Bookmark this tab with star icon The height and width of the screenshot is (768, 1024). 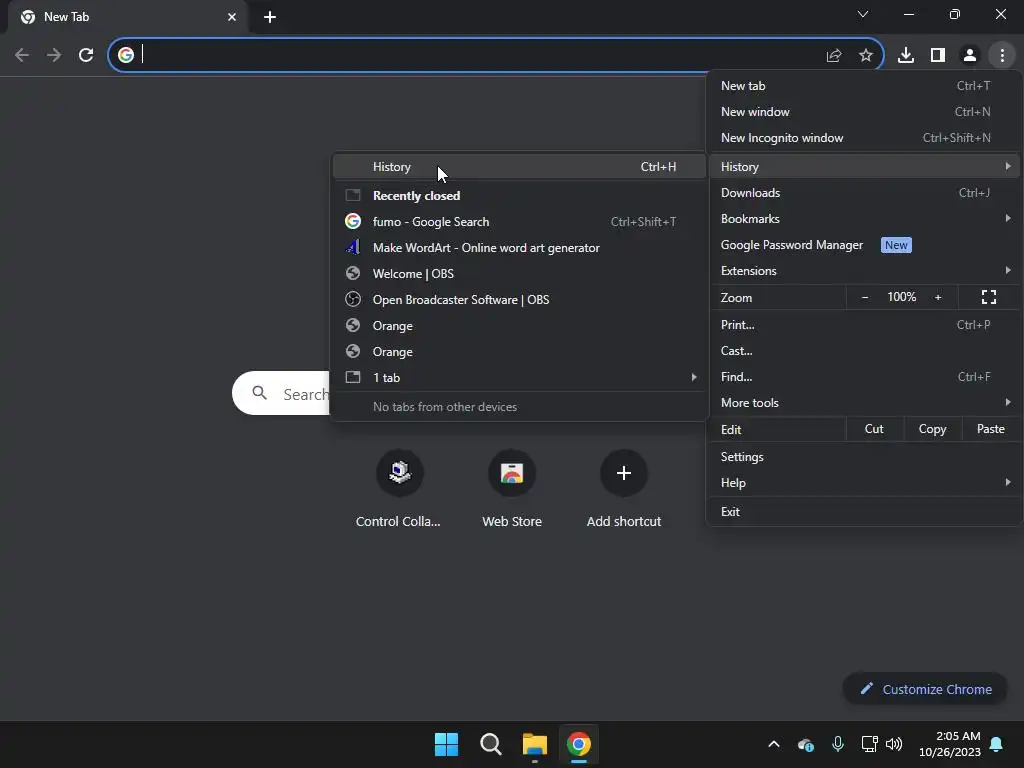[865, 56]
